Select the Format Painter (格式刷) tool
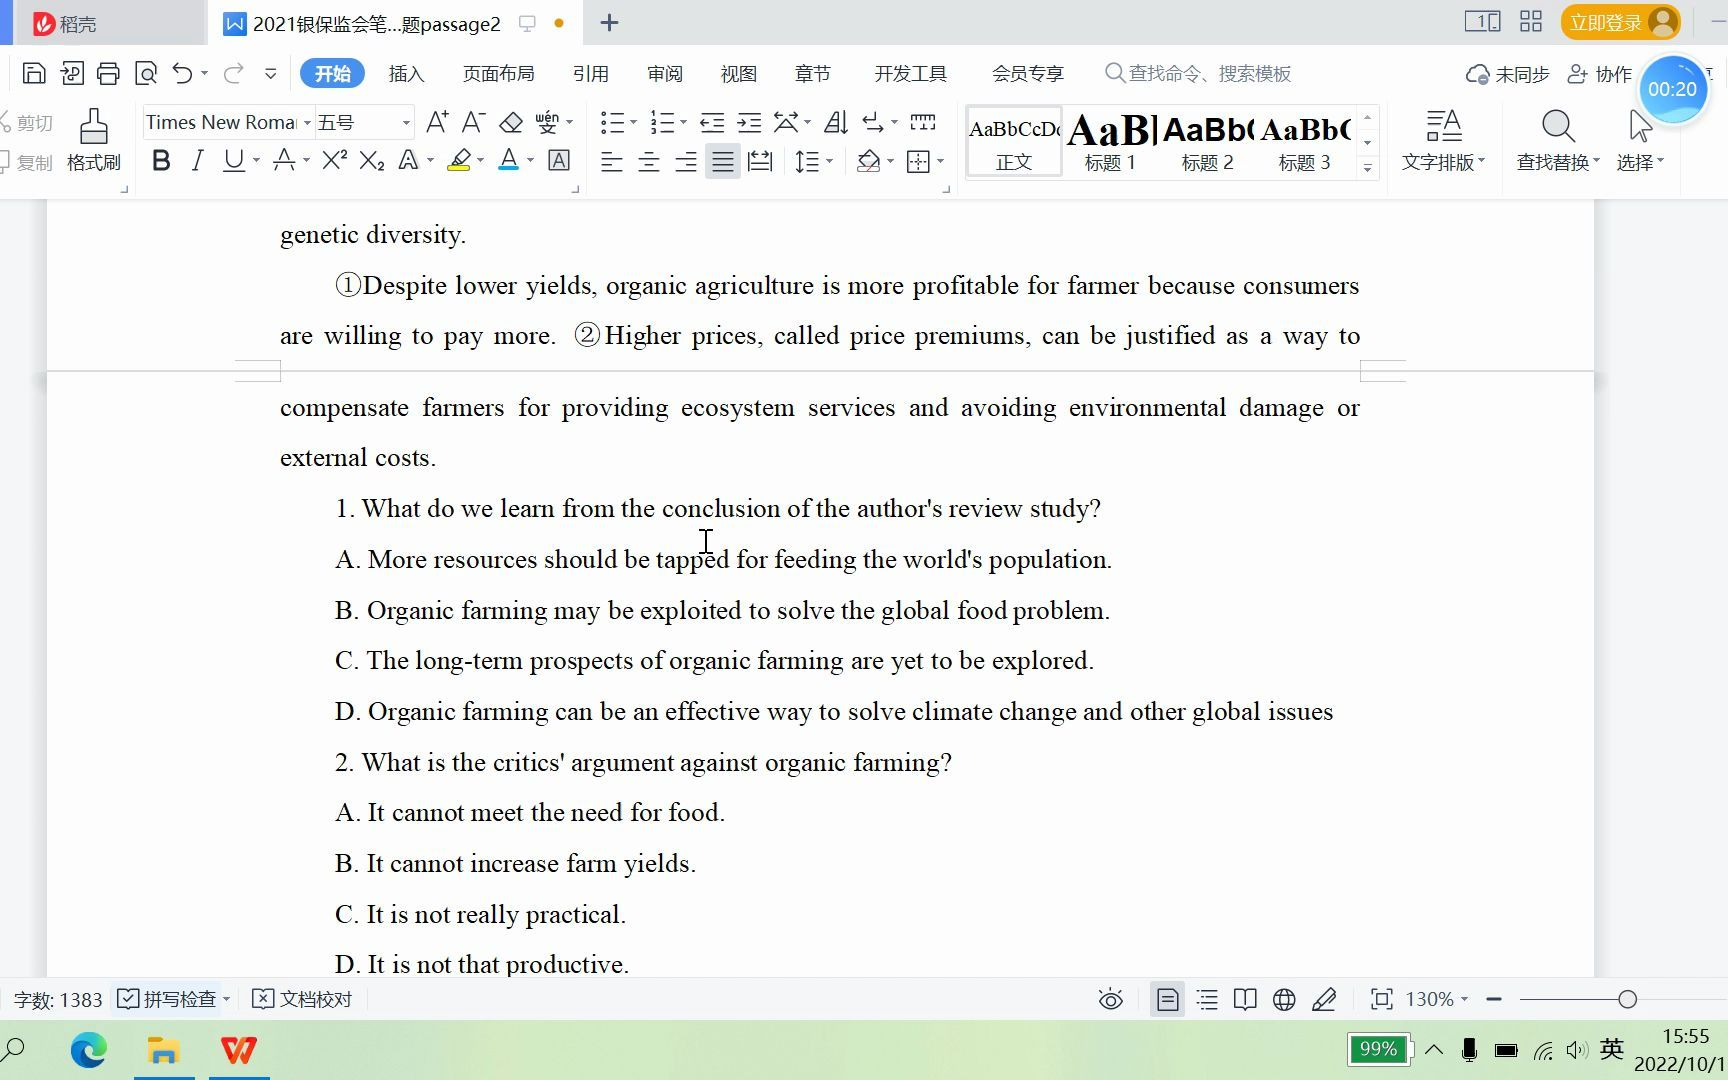The width and height of the screenshot is (1728, 1080). pyautogui.click(x=94, y=141)
